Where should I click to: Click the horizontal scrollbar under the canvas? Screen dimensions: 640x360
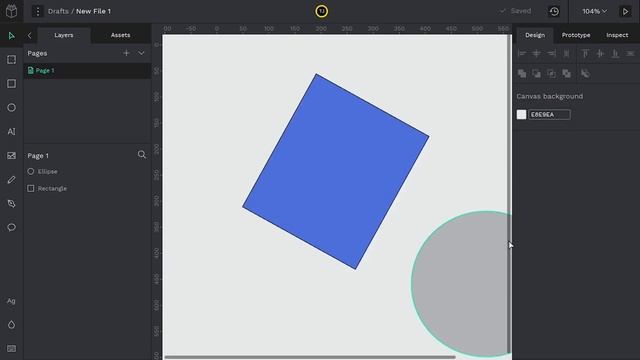click(310, 357)
